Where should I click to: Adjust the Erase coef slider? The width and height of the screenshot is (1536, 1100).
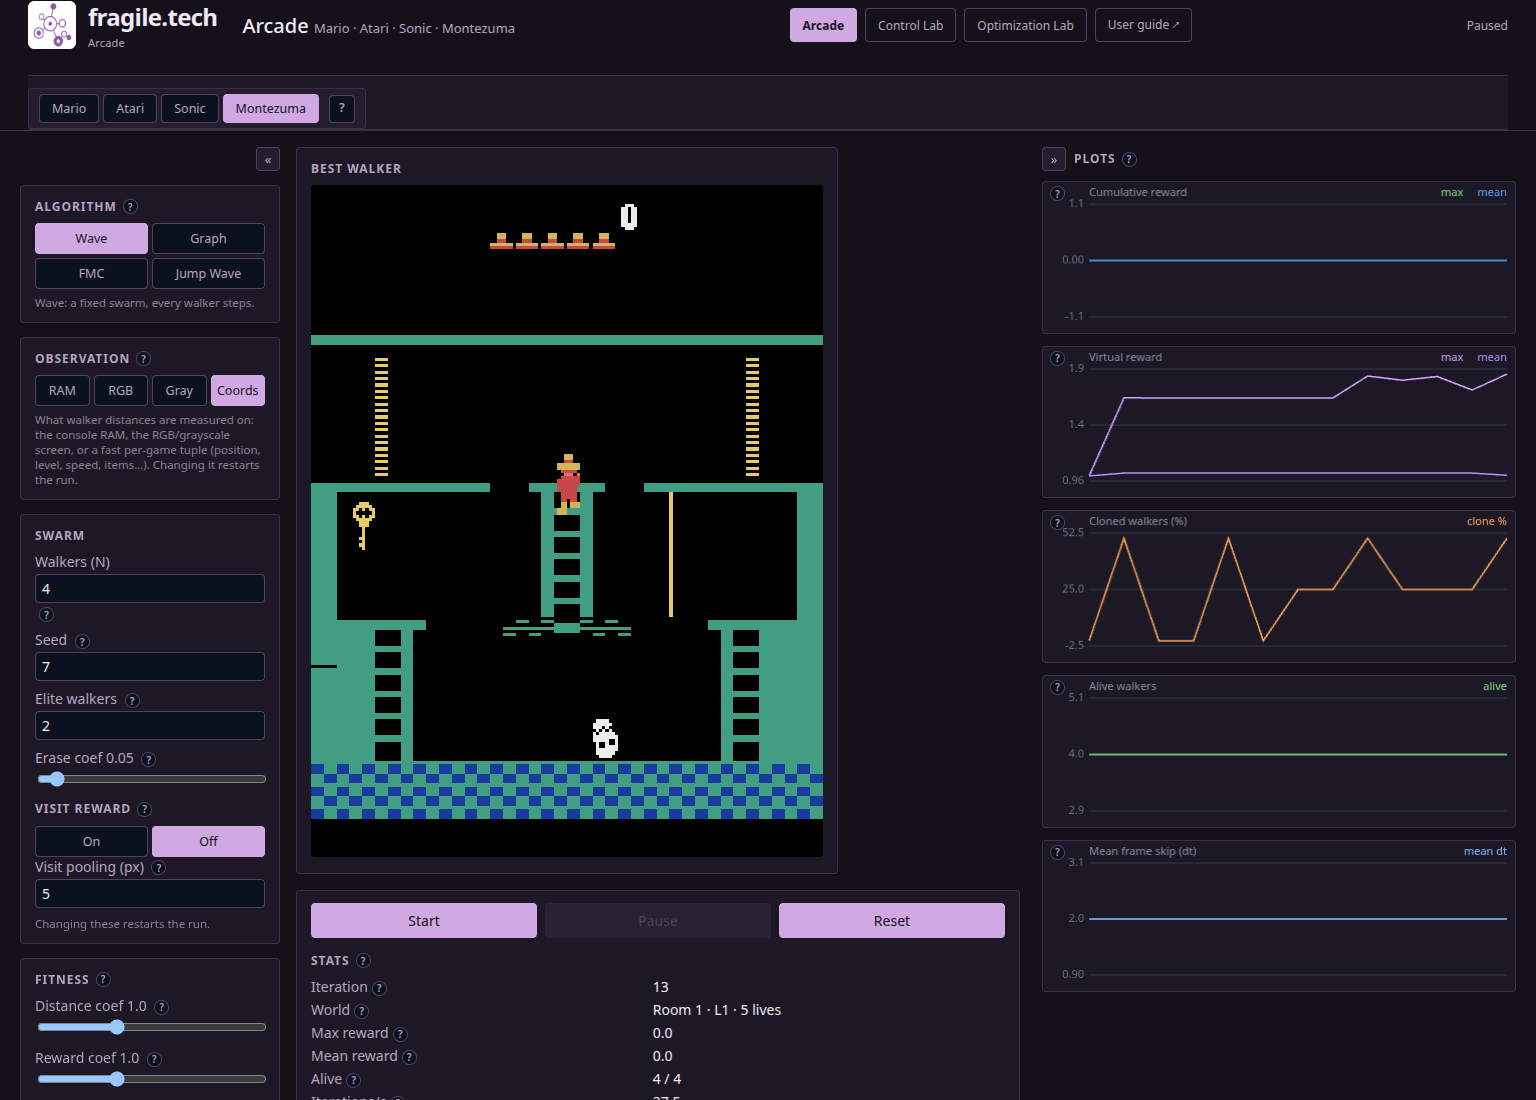(151, 779)
